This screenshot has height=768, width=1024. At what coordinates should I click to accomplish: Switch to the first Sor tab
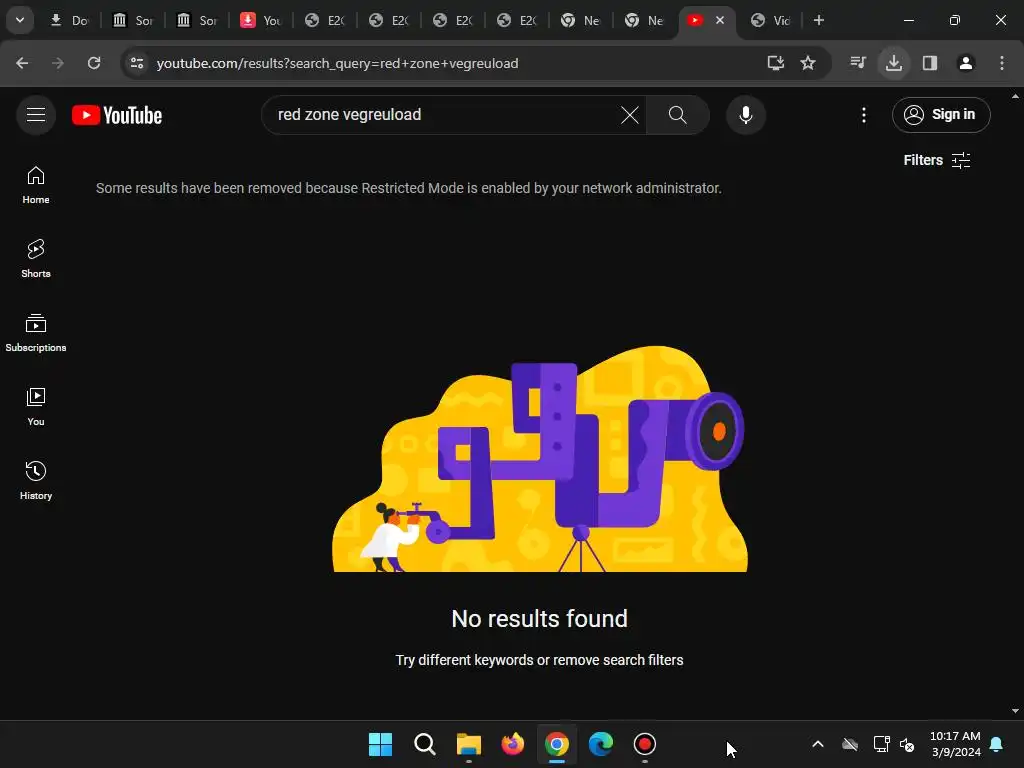pos(133,20)
